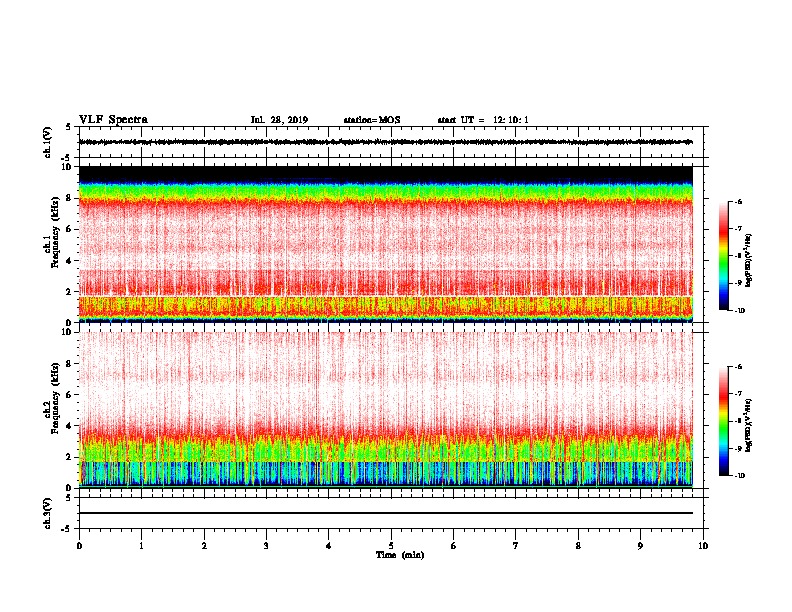Click the "-10" label on upper colorbar

click(x=740, y=311)
